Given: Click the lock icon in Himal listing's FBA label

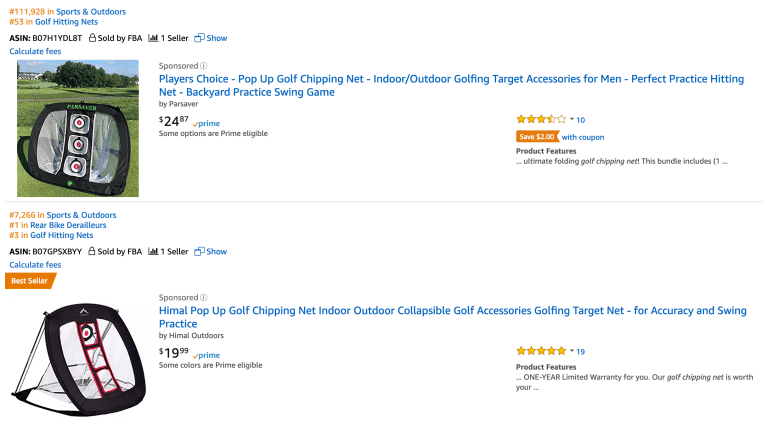Looking at the screenshot, I should pos(92,251).
